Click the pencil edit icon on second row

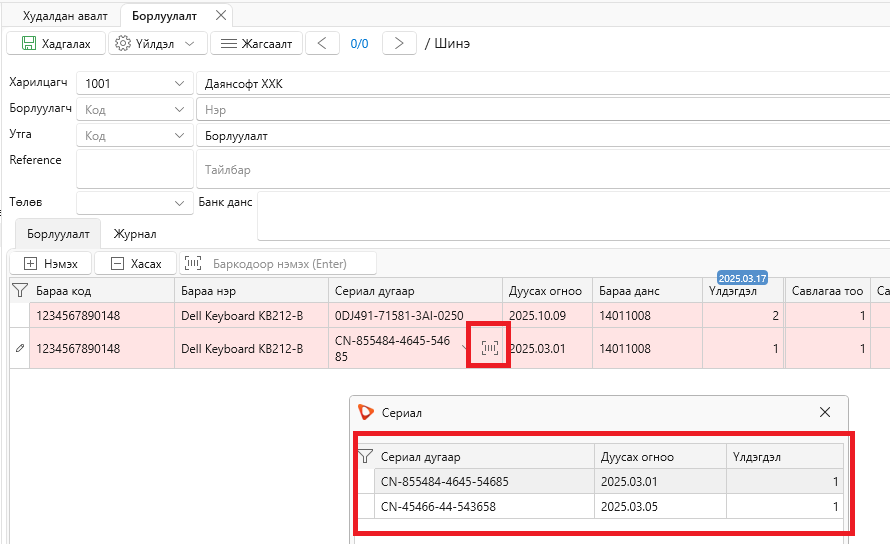(20, 348)
